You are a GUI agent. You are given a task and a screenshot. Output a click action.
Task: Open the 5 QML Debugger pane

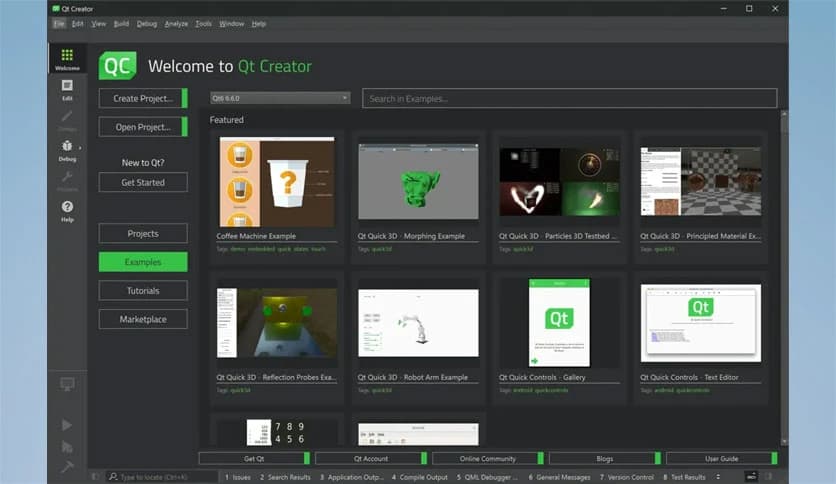(x=487, y=477)
